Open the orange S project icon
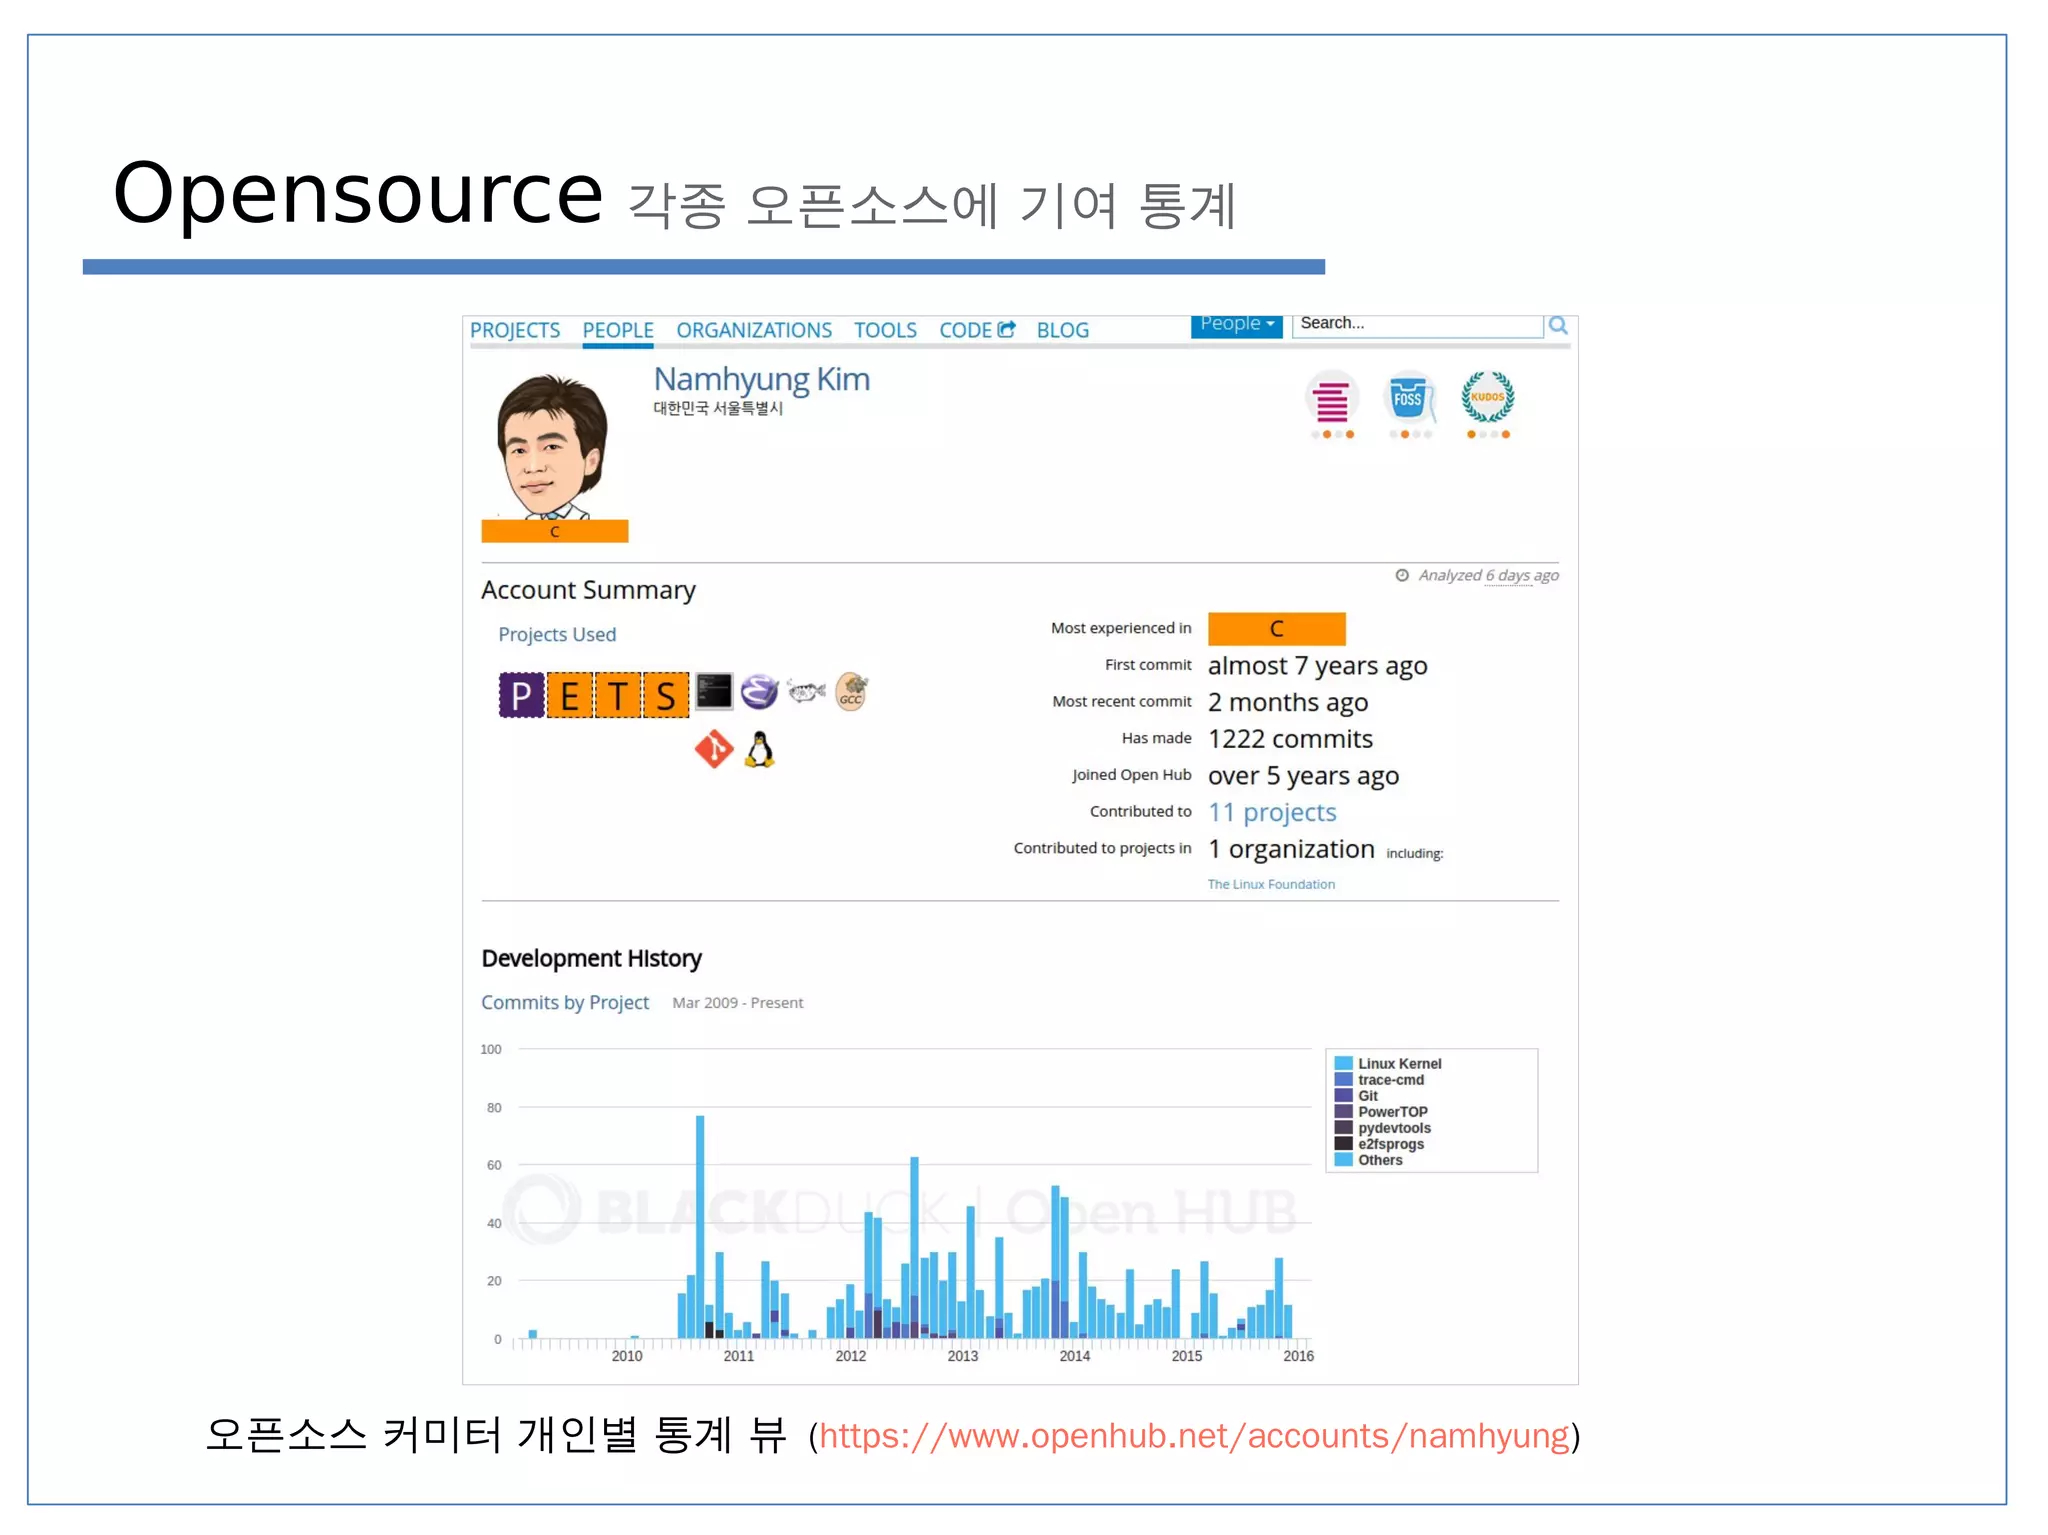The width and height of the screenshot is (2048, 1535). coord(666,695)
